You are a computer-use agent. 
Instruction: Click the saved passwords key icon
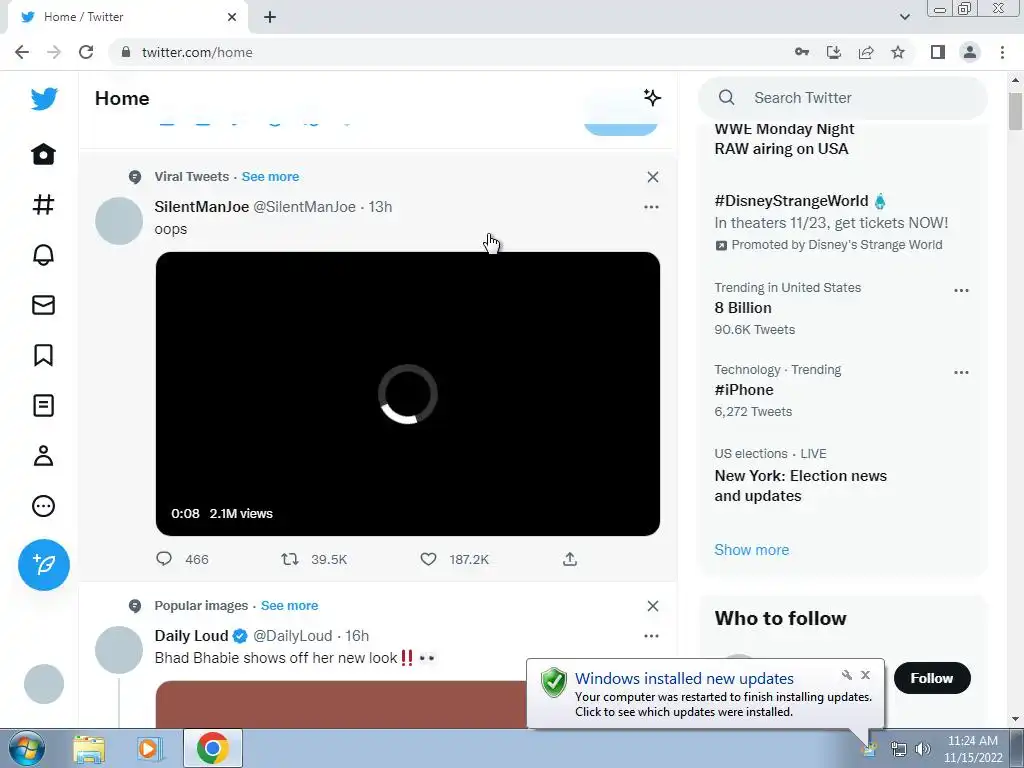coord(802,52)
